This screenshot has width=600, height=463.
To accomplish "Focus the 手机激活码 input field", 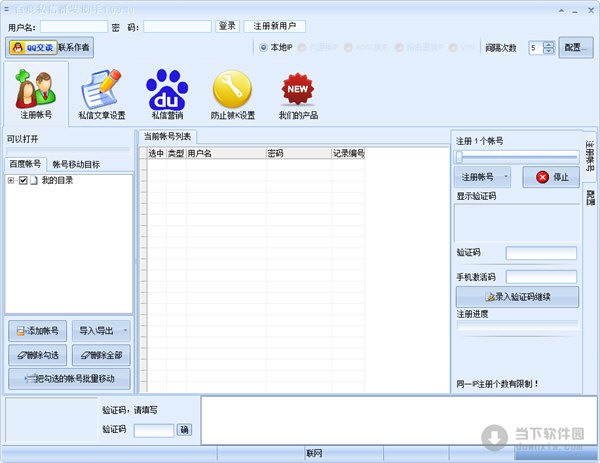I will pyautogui.click(x=541, y=277).
